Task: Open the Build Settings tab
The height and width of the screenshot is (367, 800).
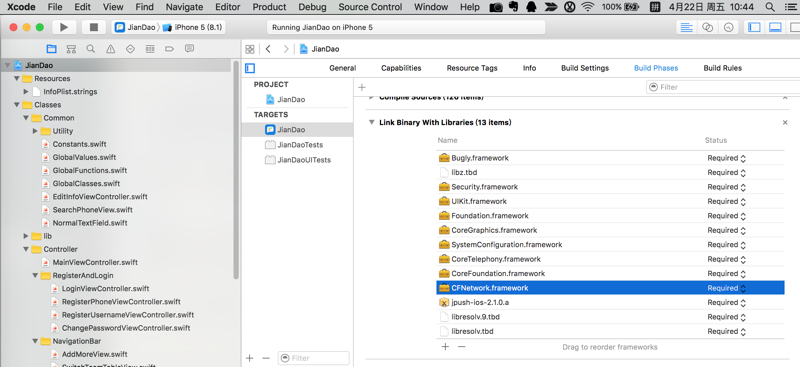Action: [585, 68]
